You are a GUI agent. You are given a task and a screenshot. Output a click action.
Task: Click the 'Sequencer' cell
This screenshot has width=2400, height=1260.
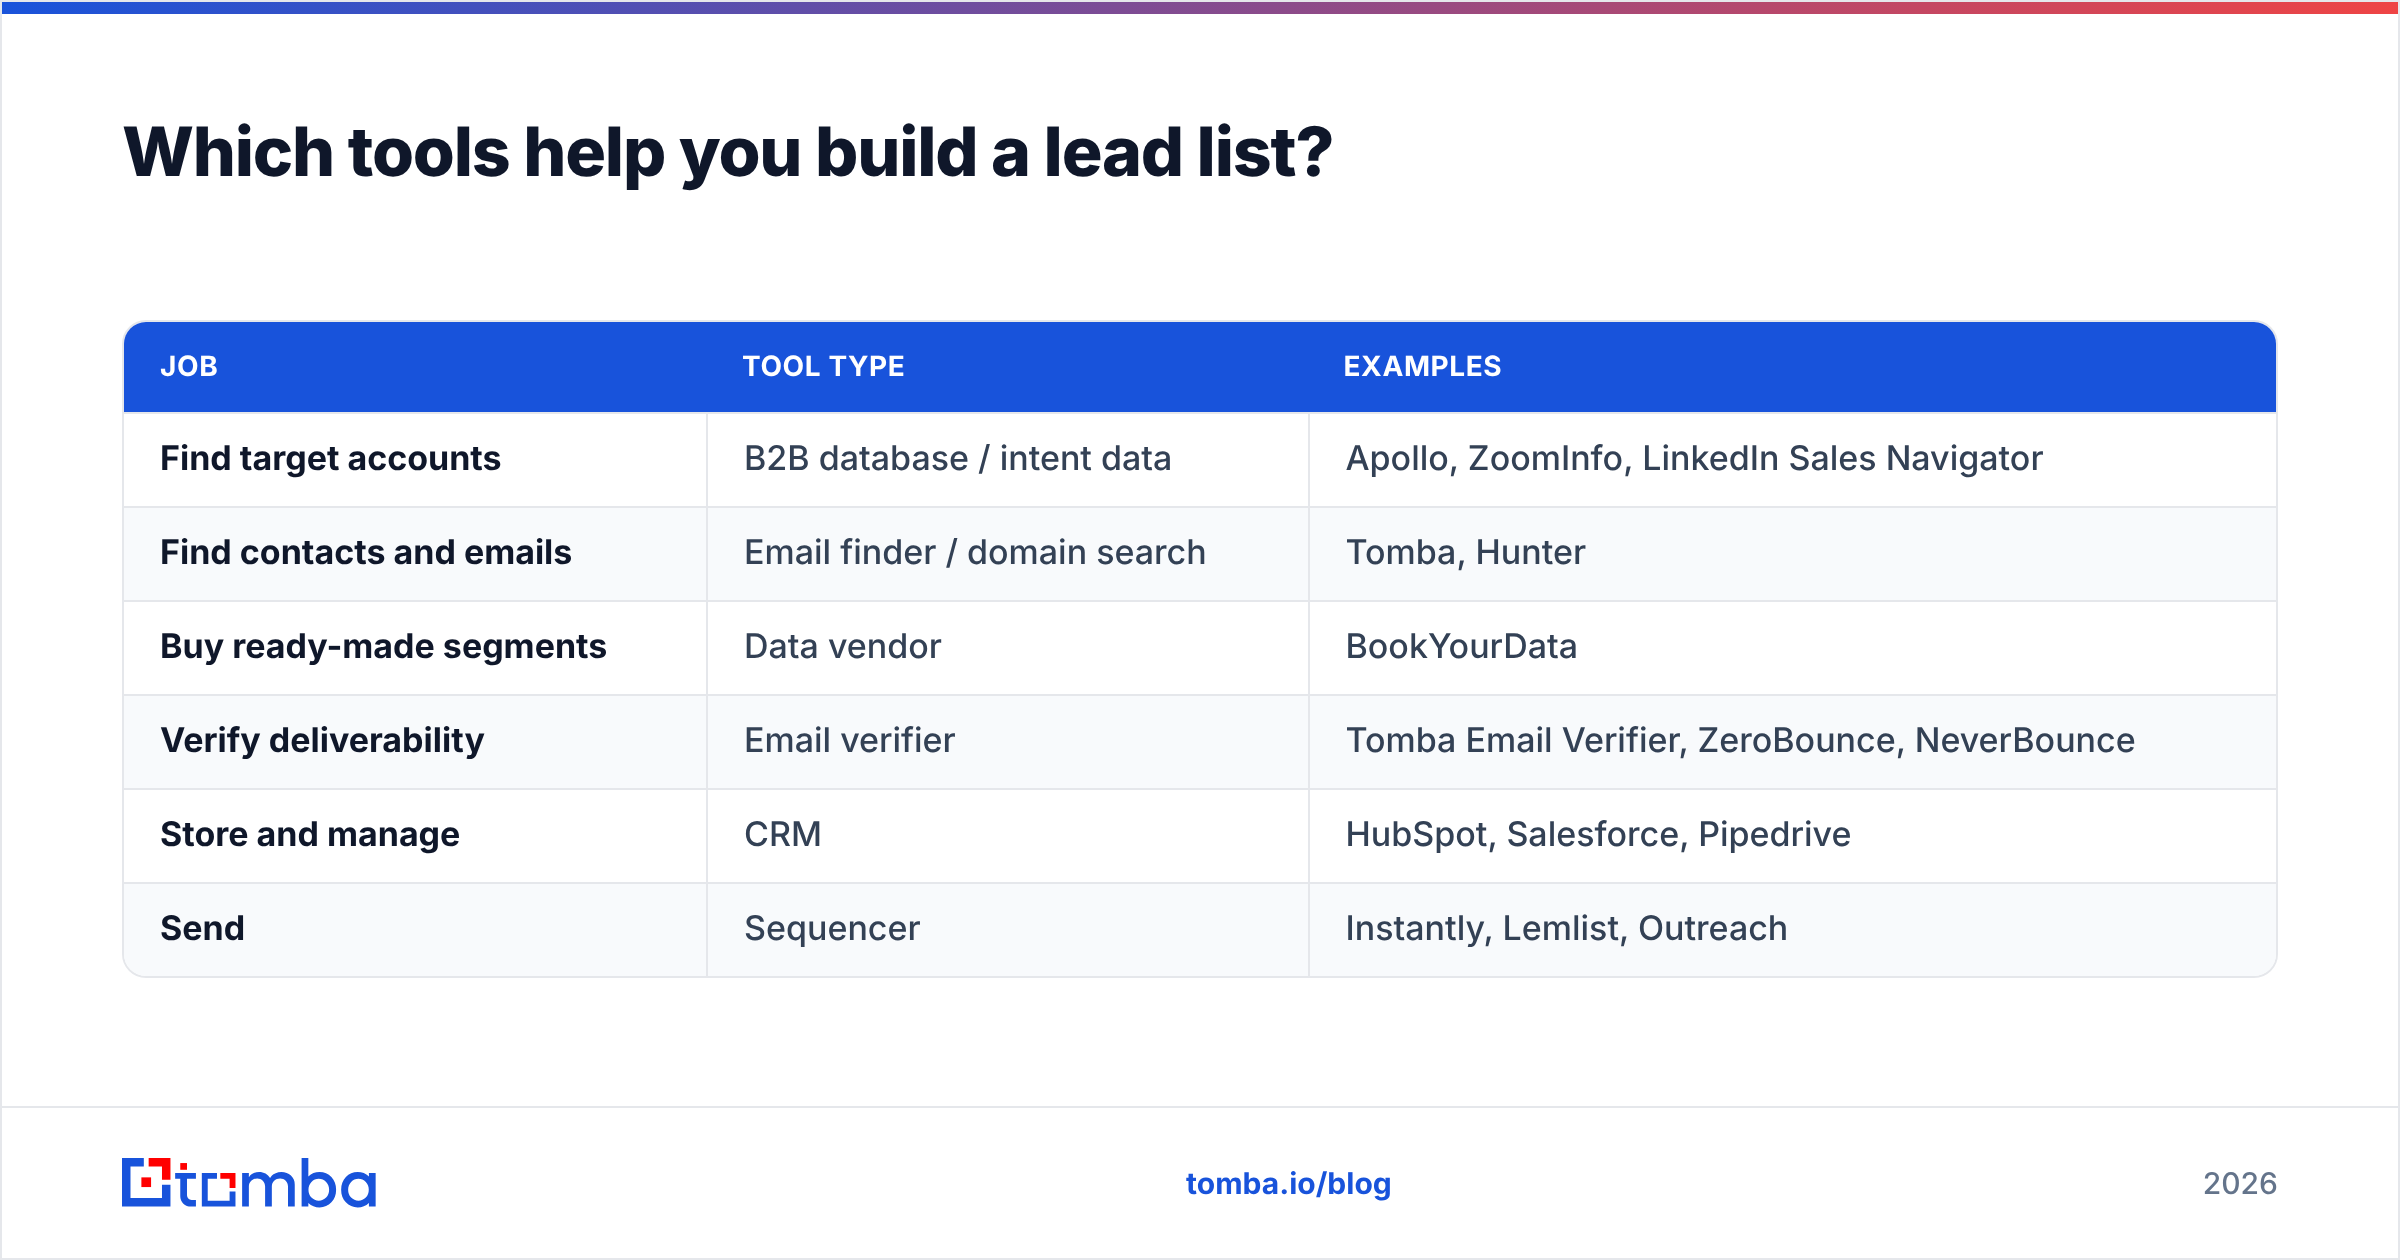click(1008, 929)
